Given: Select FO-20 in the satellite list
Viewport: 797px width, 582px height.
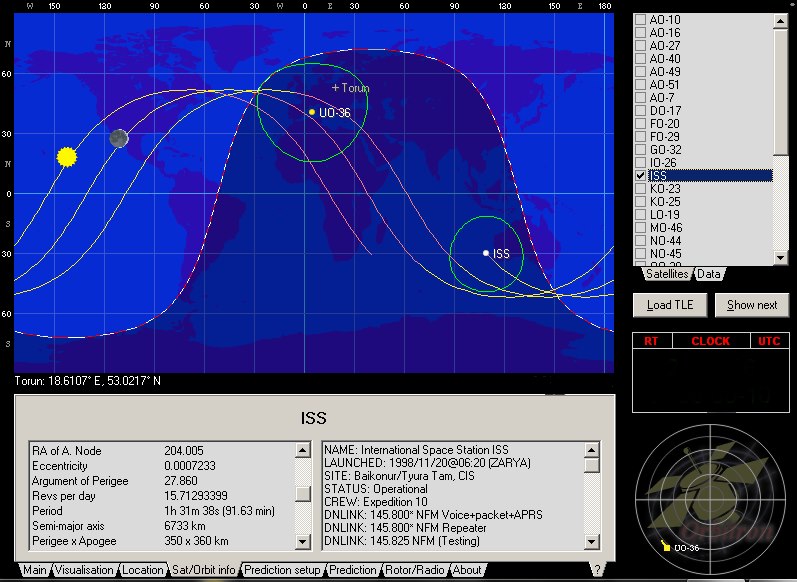Looking at the screenshot, I should pos(664,124).
